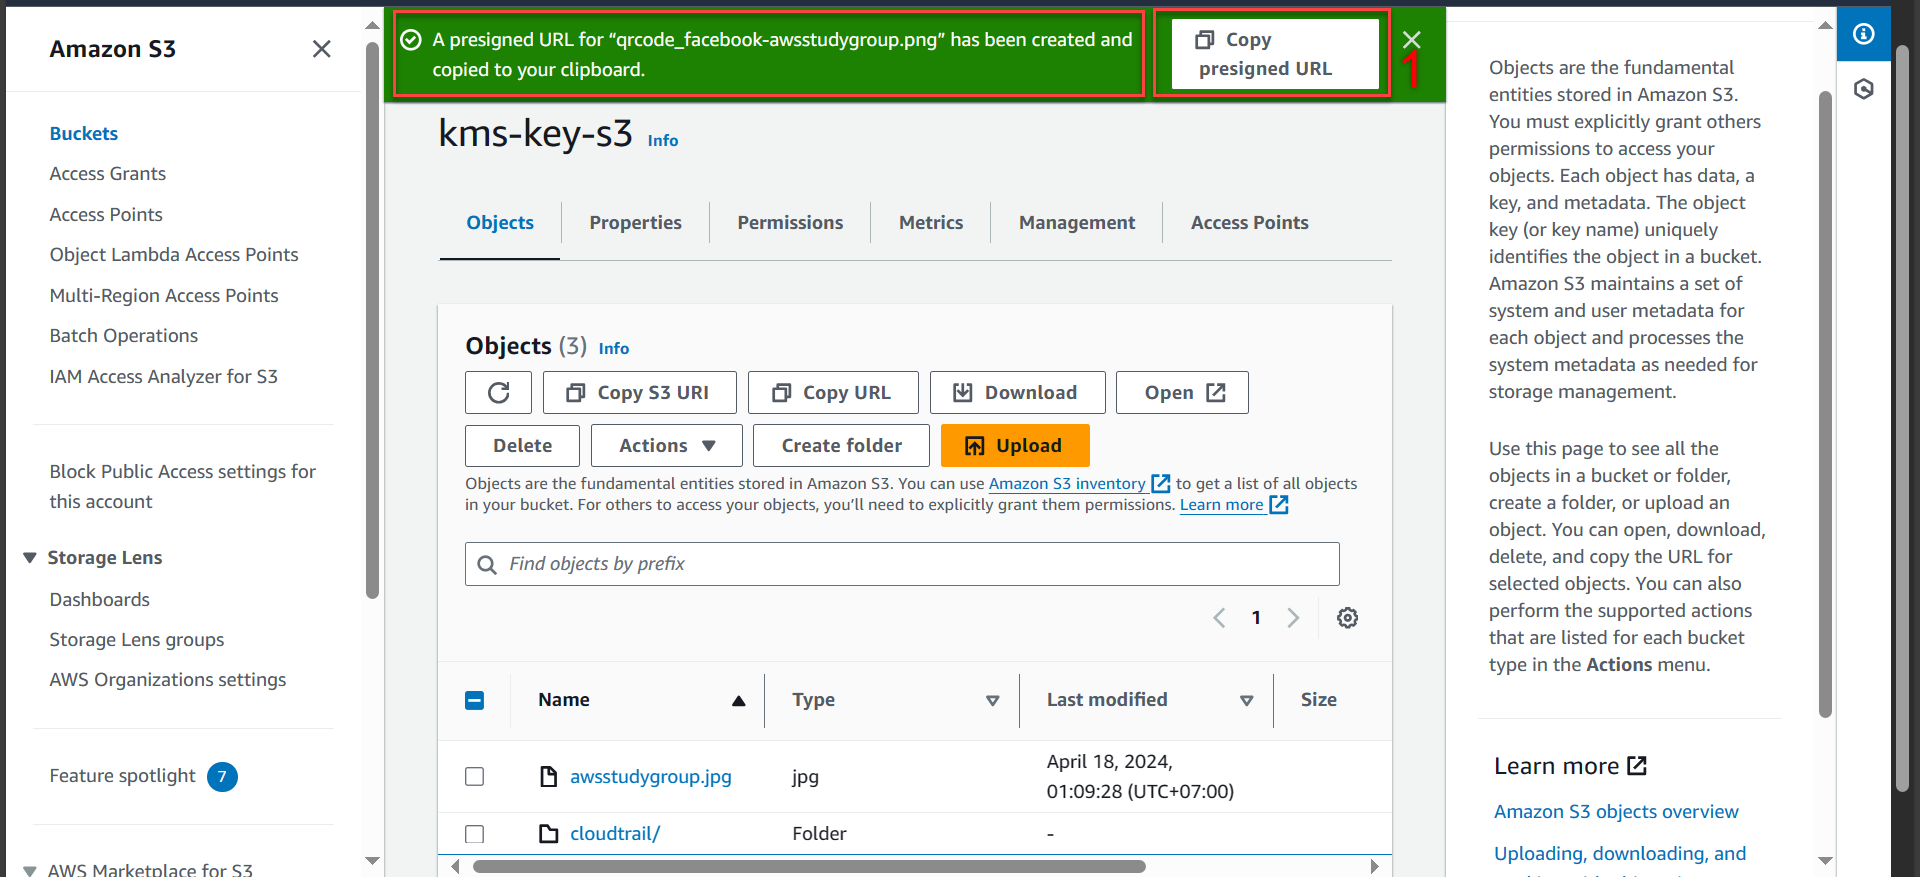Click the sidebar vertical scrollbar

click(x=372, y=320)
